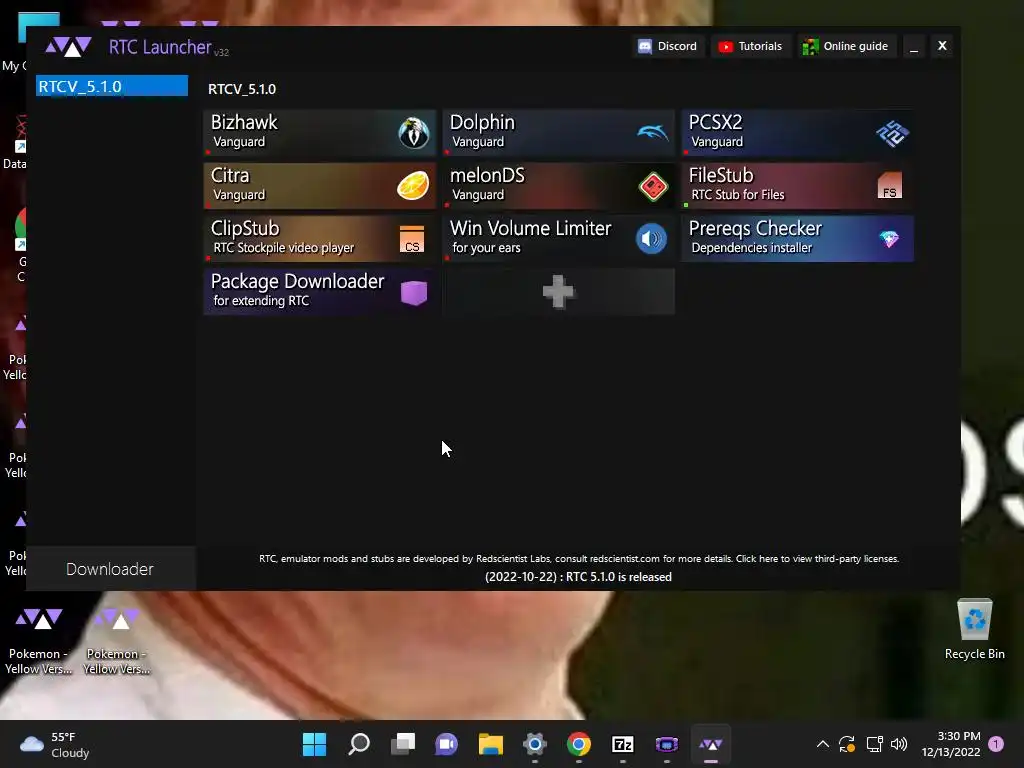
Task: Click the RTC Launcher logo in title bar
Action: pos(68,47)
